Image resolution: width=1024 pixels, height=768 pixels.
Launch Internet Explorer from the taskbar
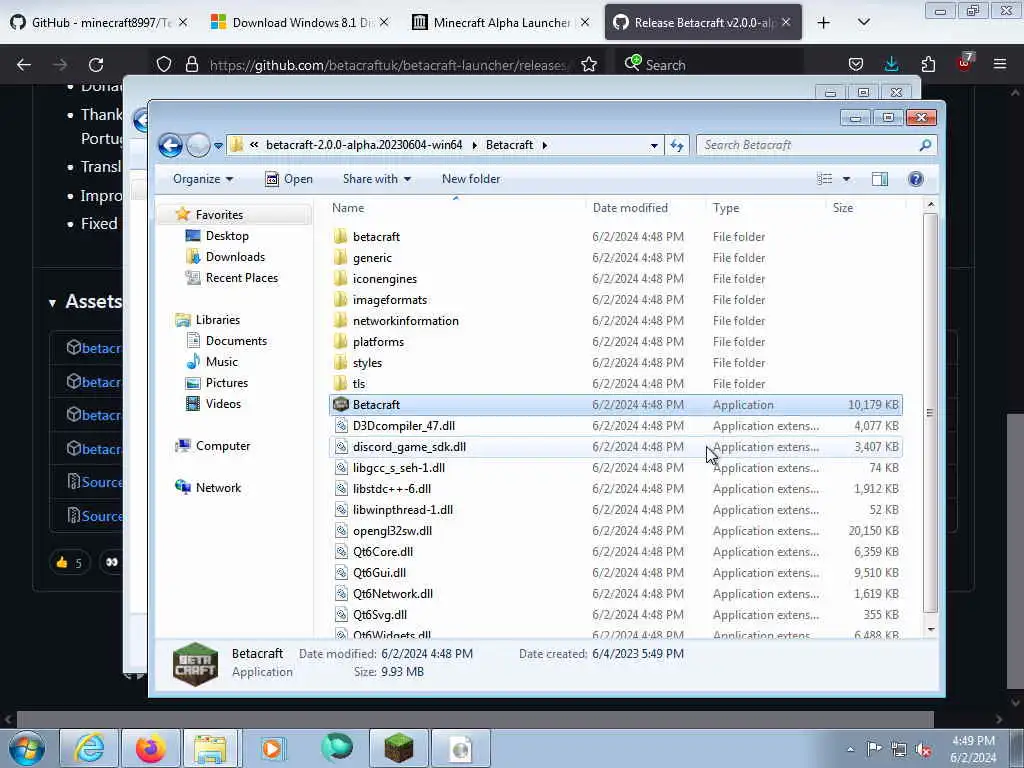[89, 748]
